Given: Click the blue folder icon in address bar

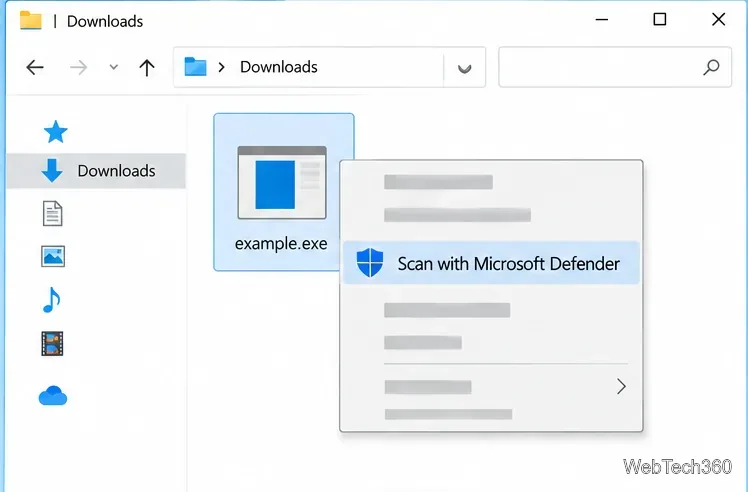Looking at the screenshot, I should [x=195, y=67].
